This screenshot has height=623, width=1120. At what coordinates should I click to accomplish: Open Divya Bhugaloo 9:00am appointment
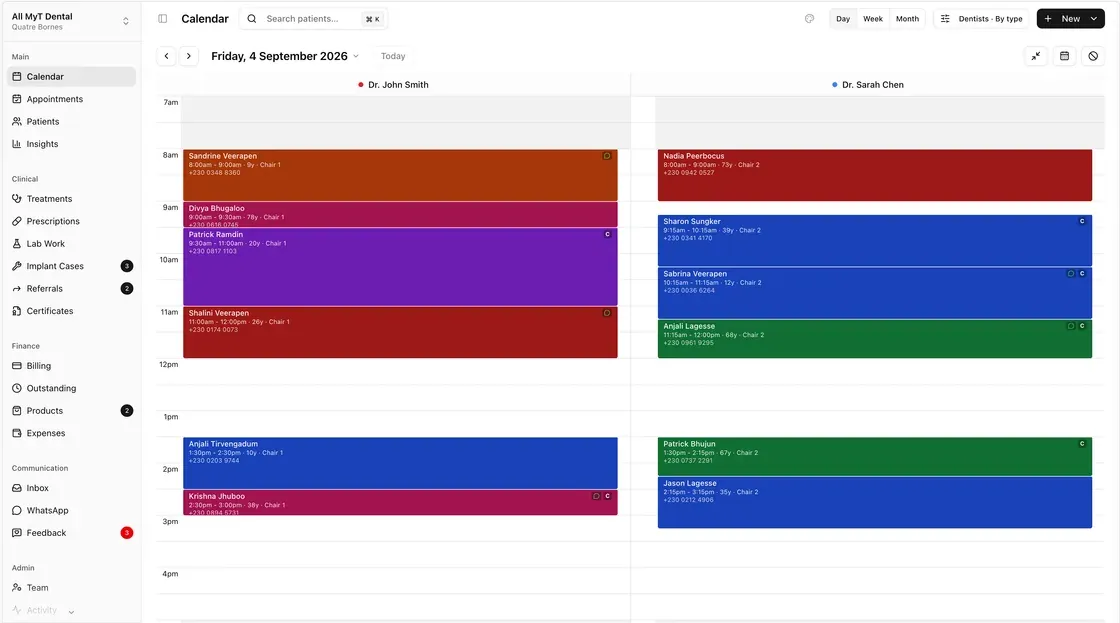400,214
